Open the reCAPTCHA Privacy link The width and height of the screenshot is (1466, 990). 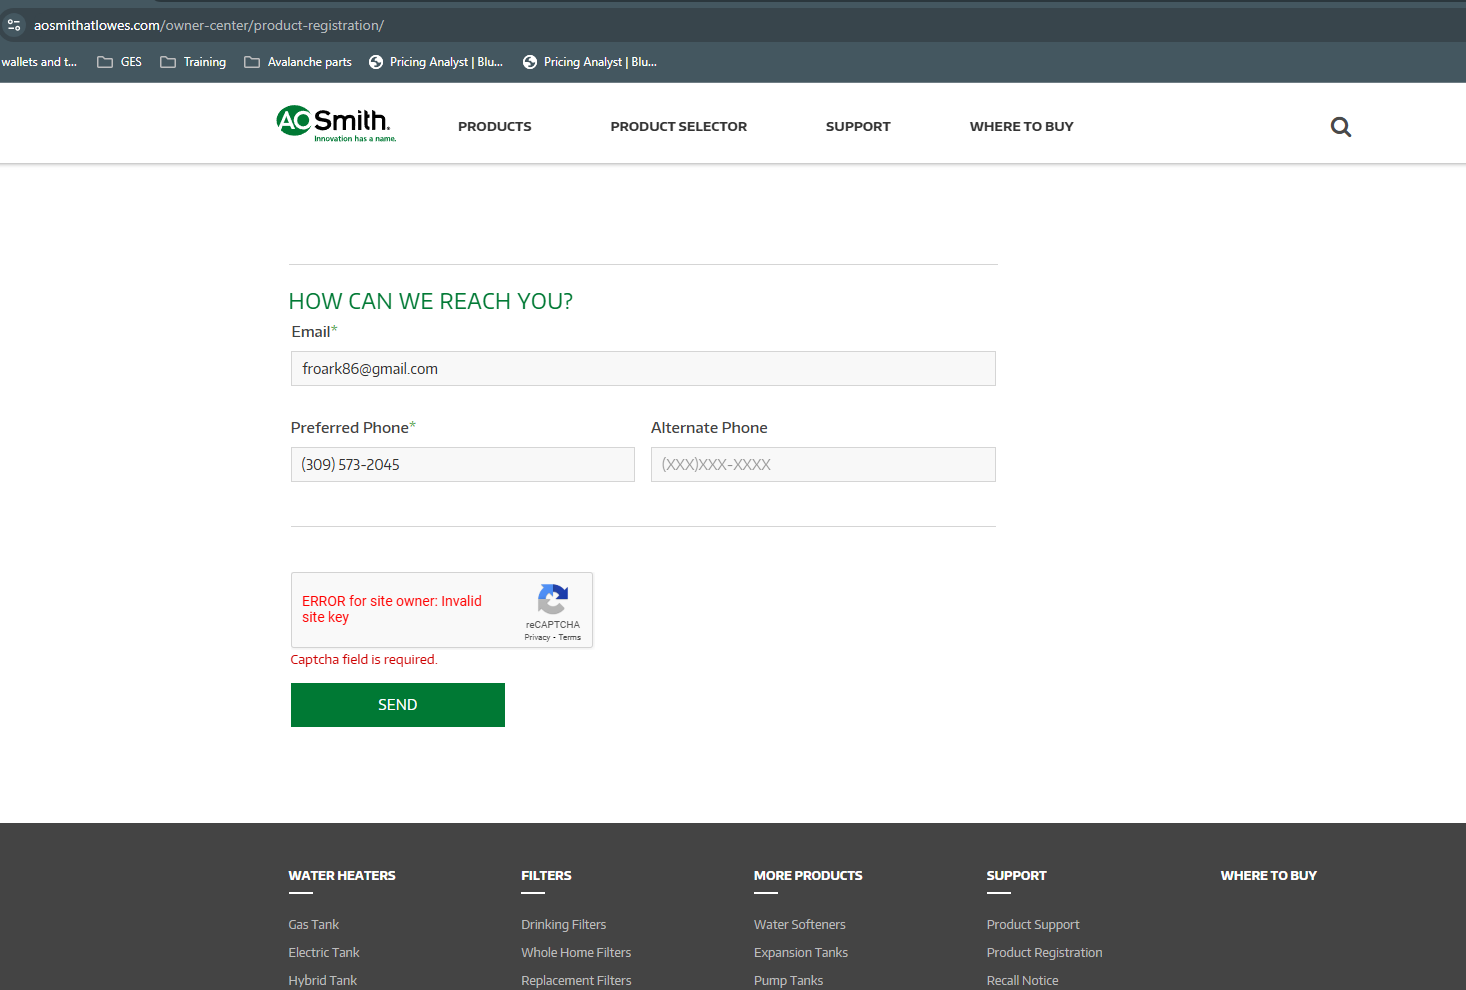pos(537,637)
